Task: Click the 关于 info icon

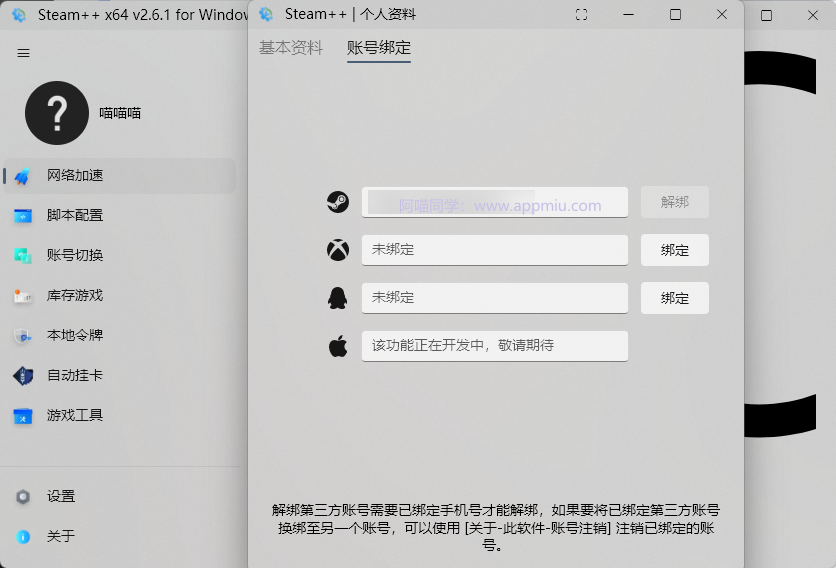Action: coord(23,537)
